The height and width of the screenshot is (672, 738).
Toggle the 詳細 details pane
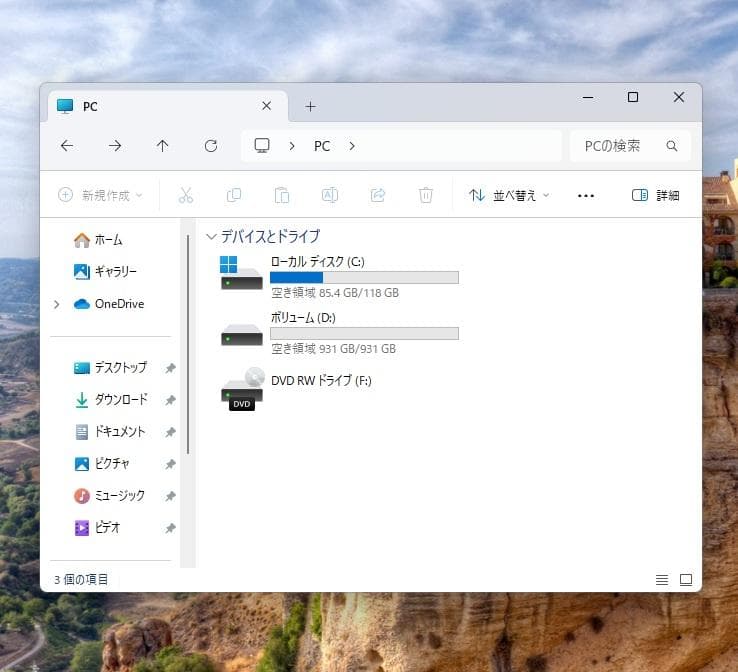pos(655,195)
